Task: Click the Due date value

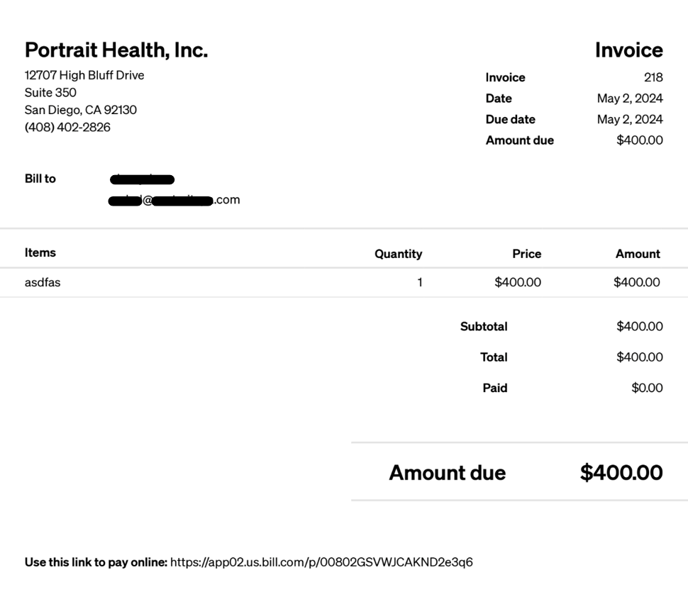Action: click(630, 119)
